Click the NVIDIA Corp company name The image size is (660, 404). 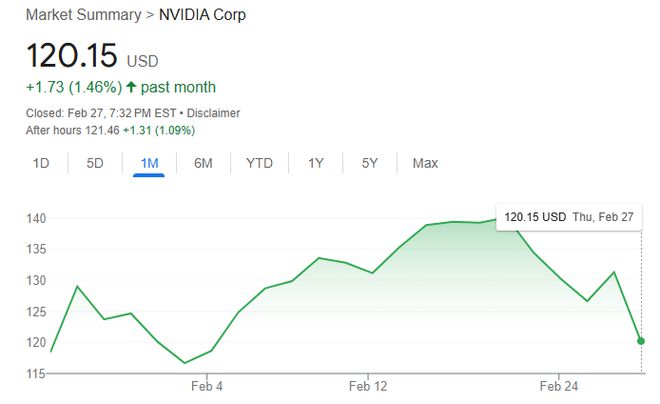click(x=202, y=15)
